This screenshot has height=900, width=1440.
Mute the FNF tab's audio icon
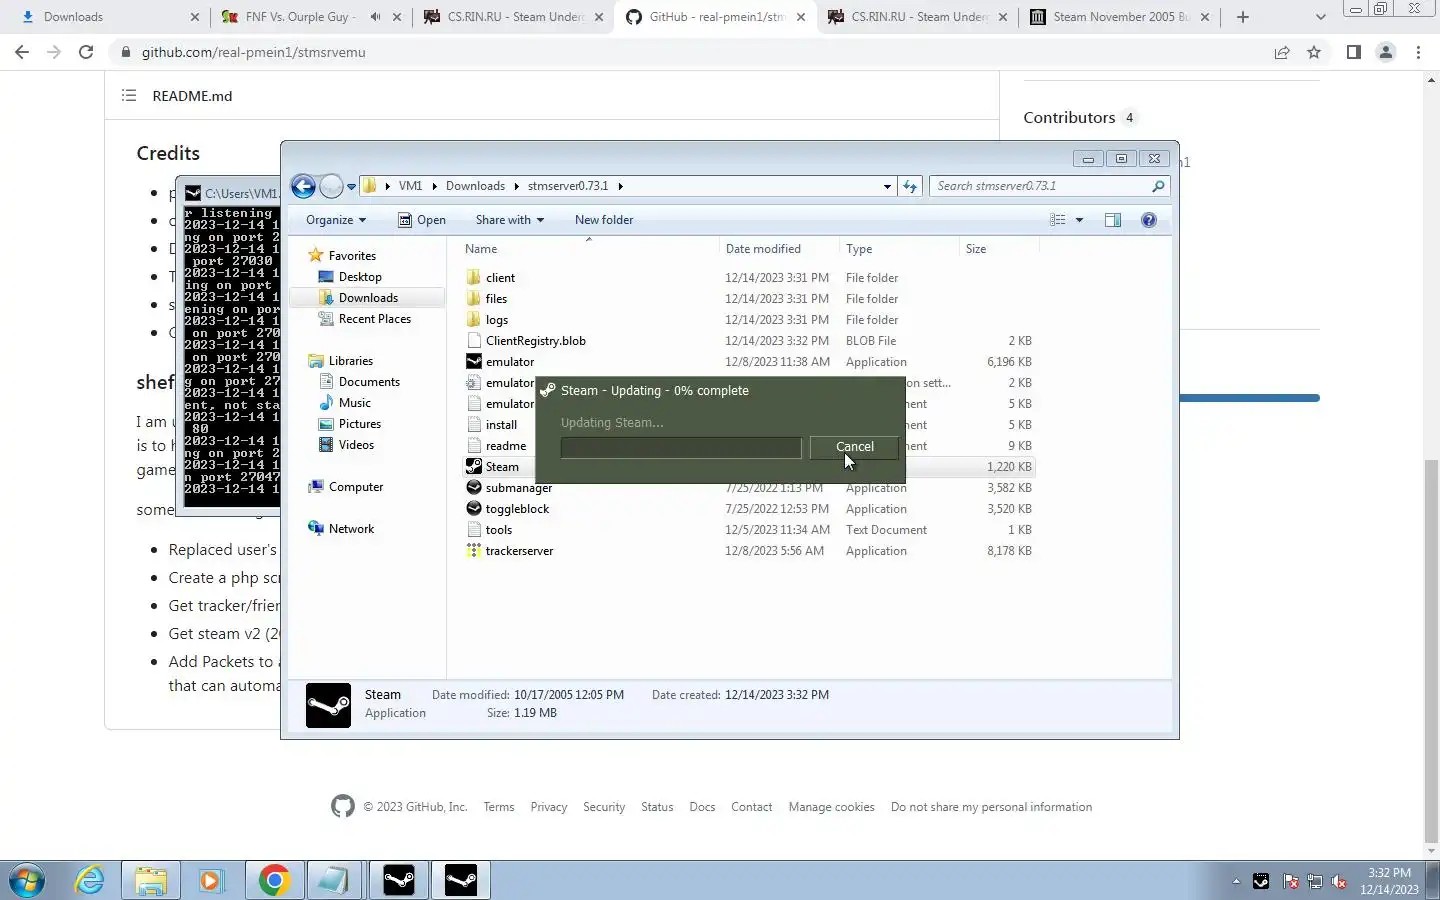(376, 17)
